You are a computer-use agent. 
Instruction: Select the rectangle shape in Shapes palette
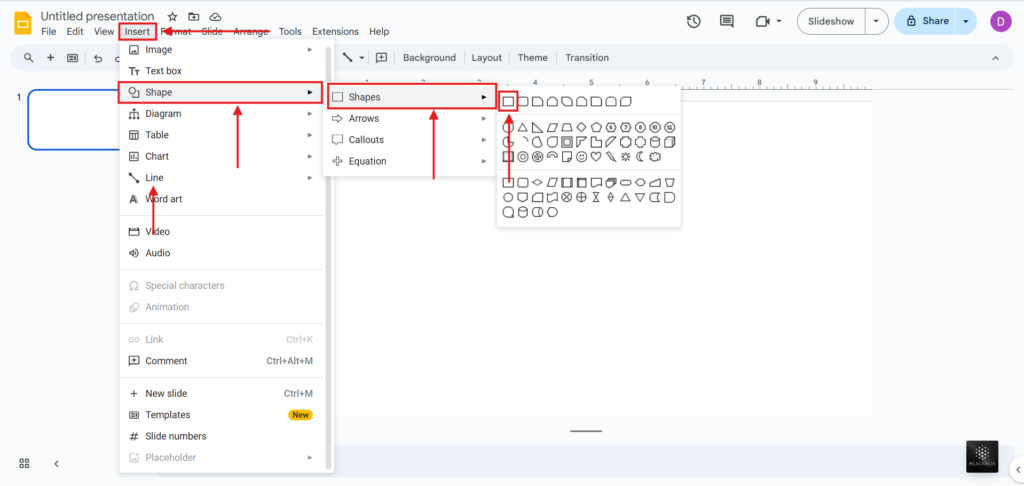point(508,101)
